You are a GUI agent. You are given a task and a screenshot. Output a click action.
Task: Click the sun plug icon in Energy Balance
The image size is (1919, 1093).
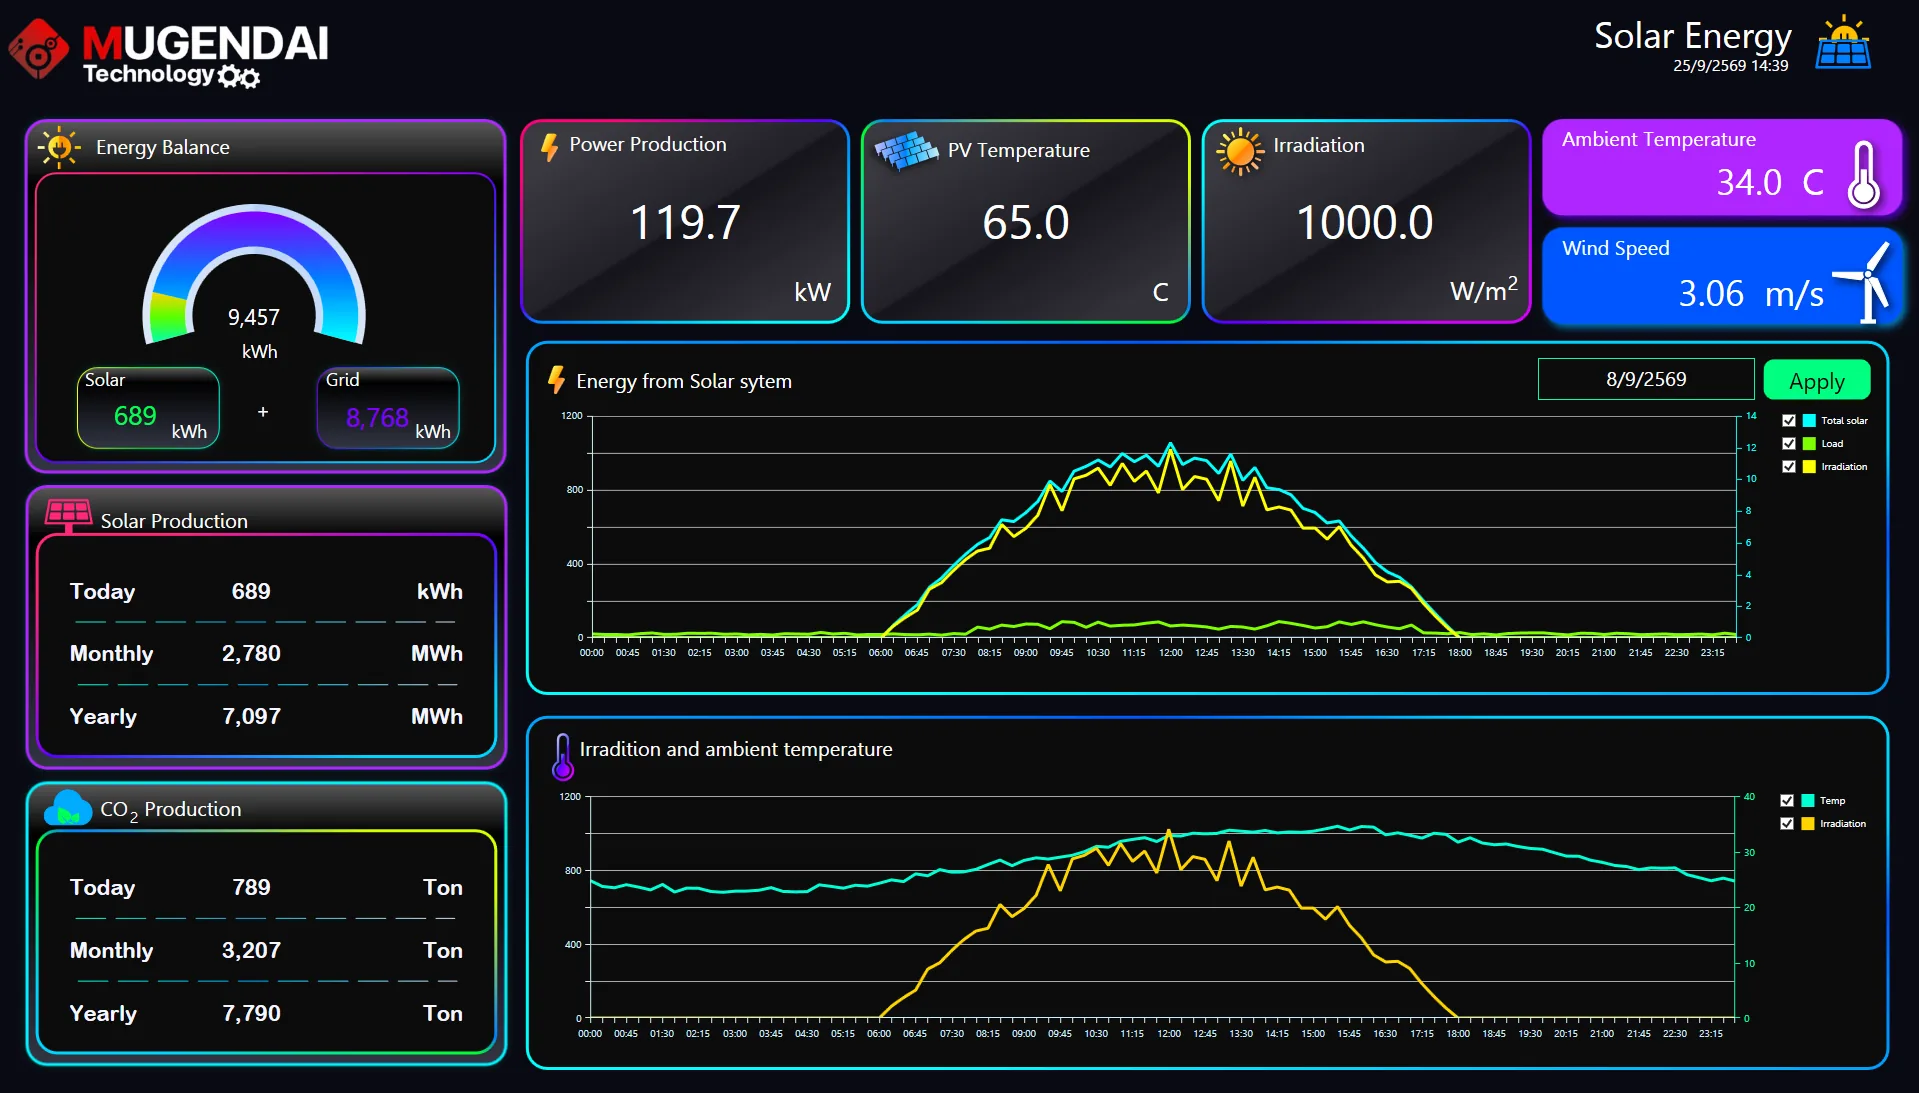click(x=59, y=147)
